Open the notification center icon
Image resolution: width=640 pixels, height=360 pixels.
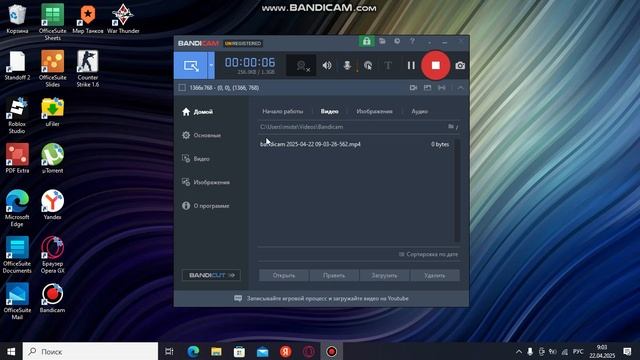pyautogui.click(x=627, y=351)
